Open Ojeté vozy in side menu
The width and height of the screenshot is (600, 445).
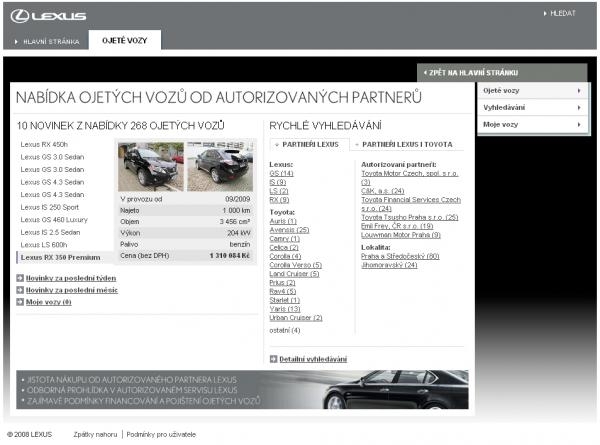[533, 91]
